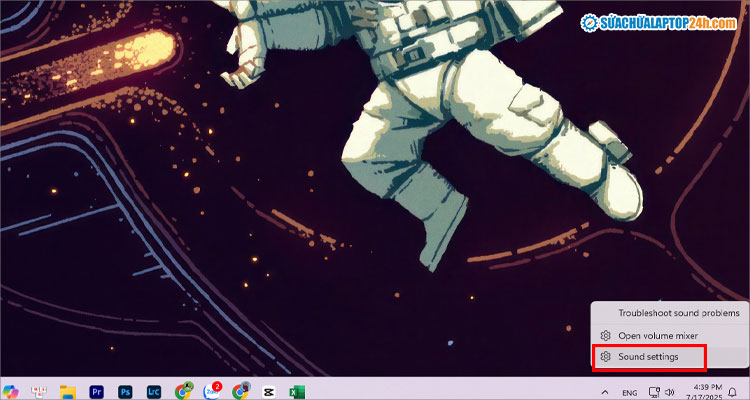The height and width of the screenshot is (400, 750).
Task: Open Chrome icon left of Zalo
Action: [183, 391]
